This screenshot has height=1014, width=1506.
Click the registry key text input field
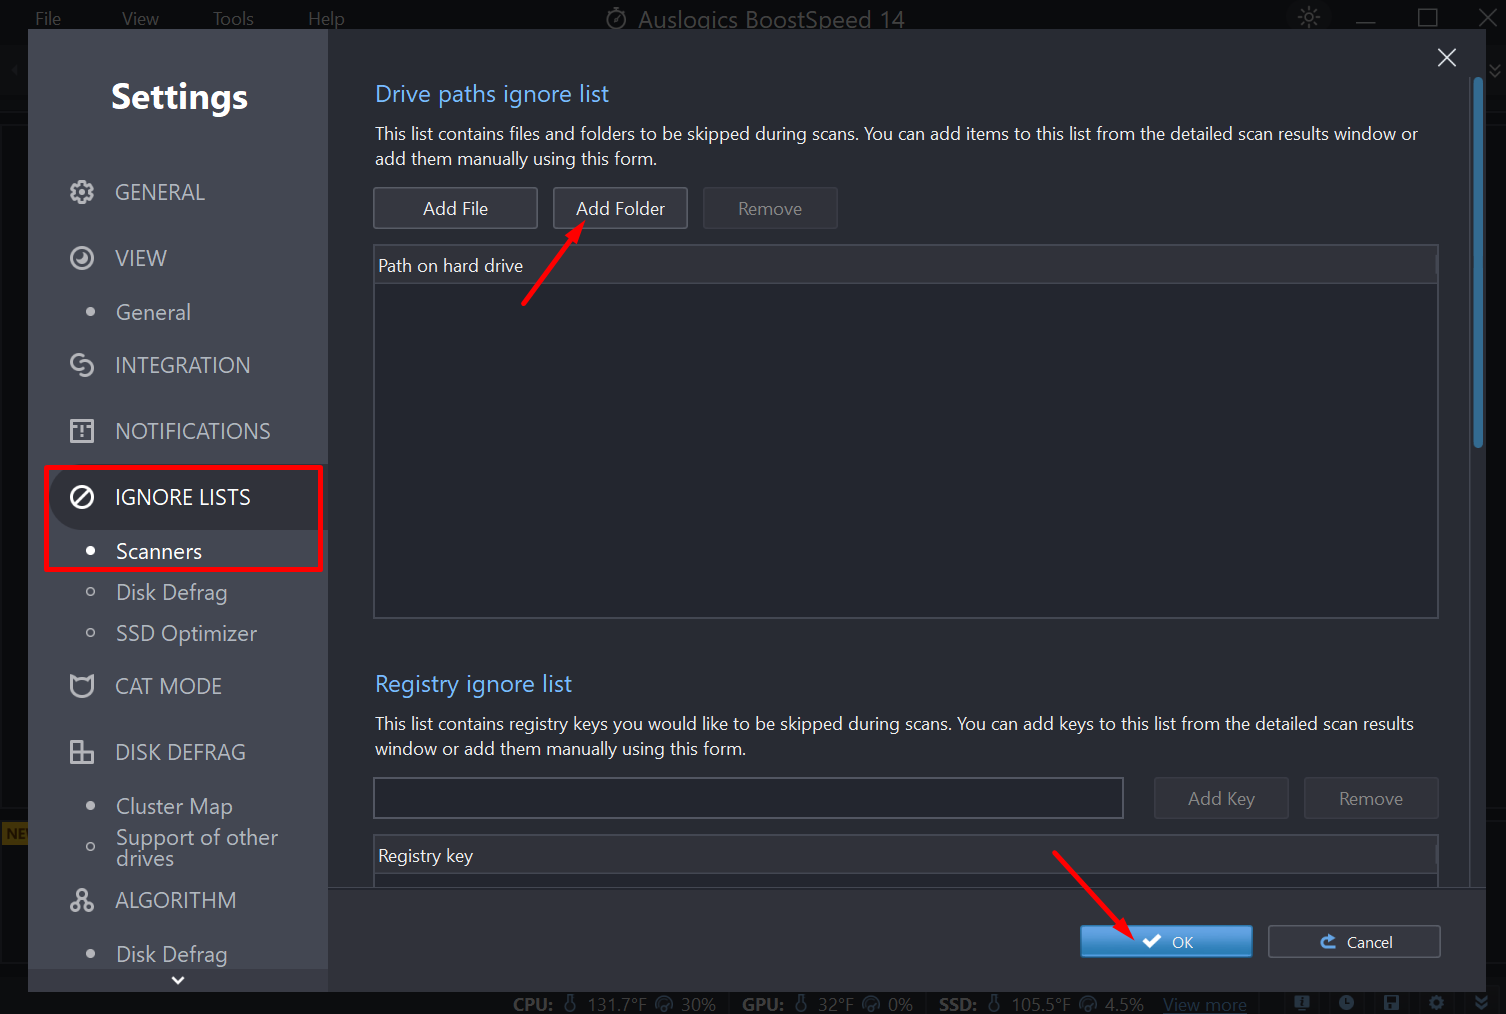748,798
